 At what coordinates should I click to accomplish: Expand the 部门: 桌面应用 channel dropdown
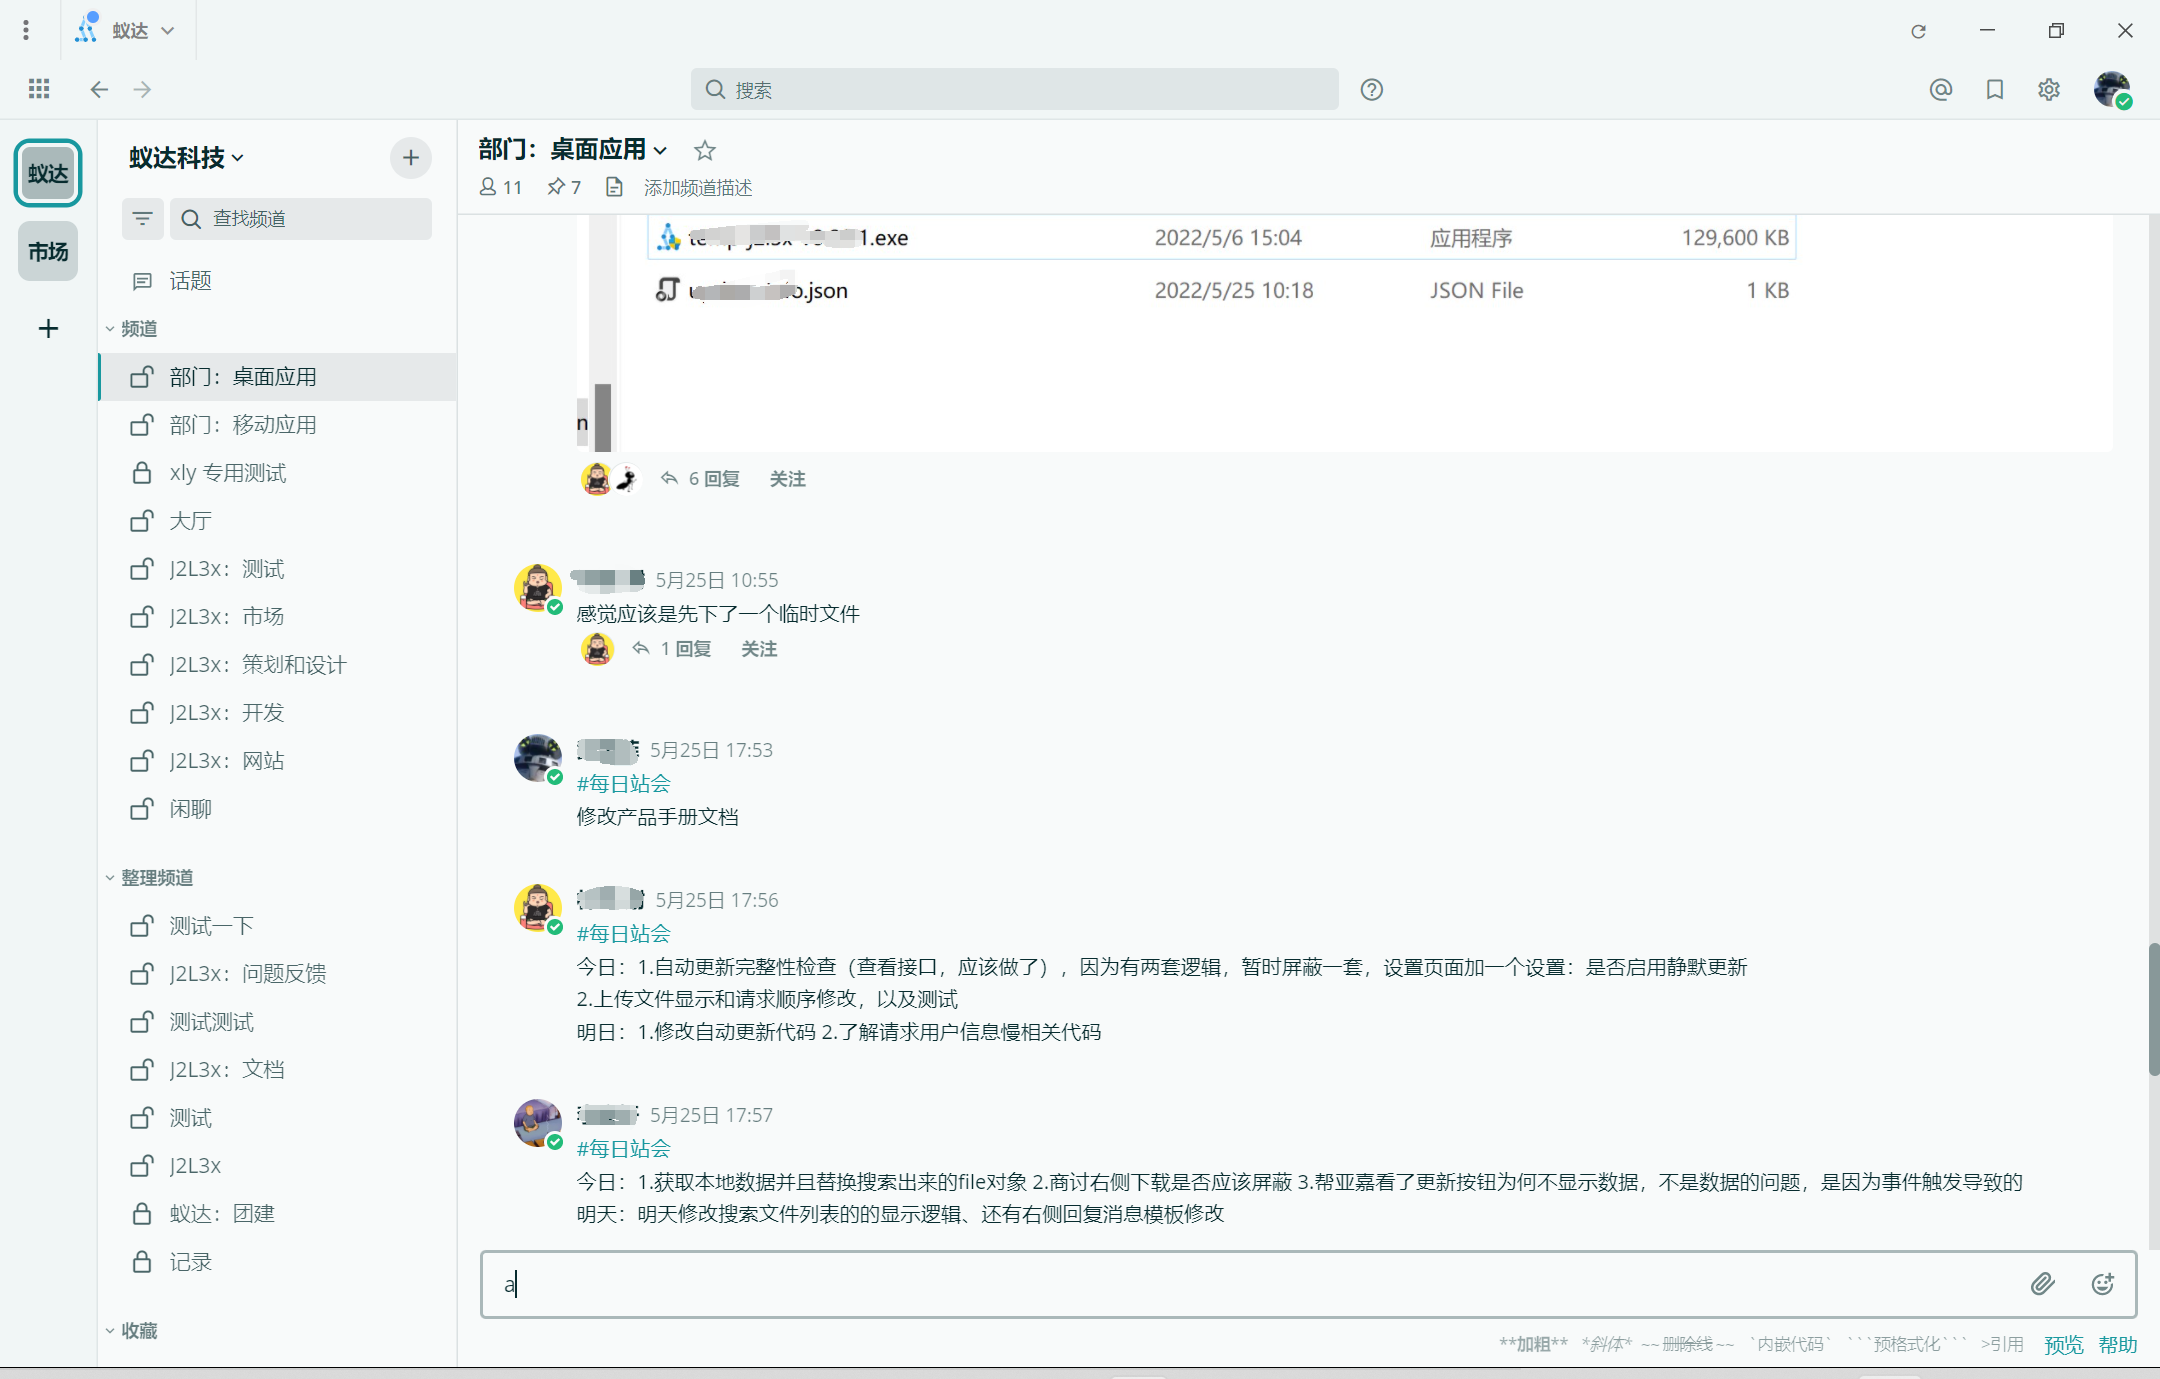coord(661,149)
